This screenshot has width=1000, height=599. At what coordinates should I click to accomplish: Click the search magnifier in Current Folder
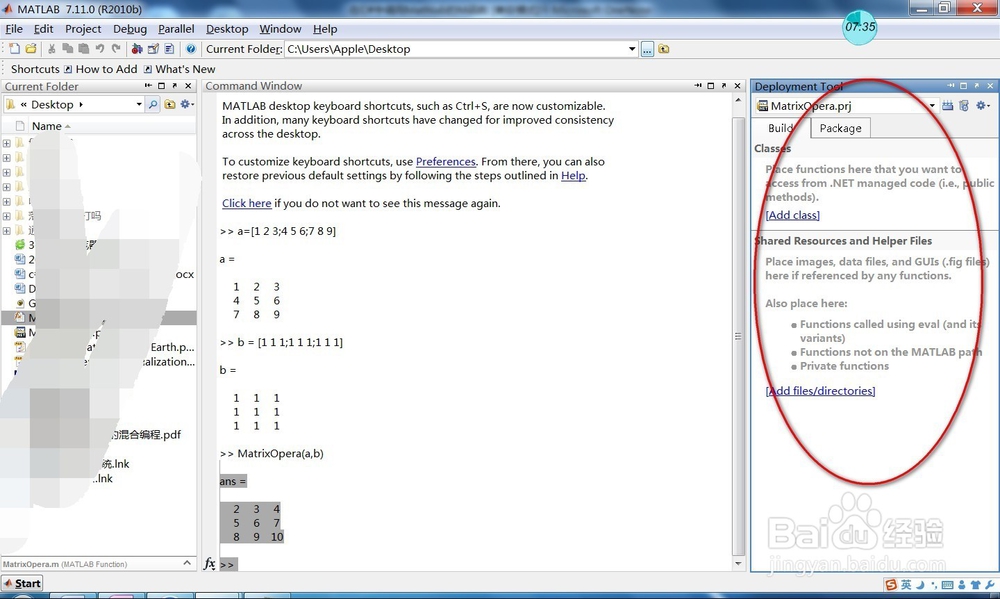(x=153, y=105)
